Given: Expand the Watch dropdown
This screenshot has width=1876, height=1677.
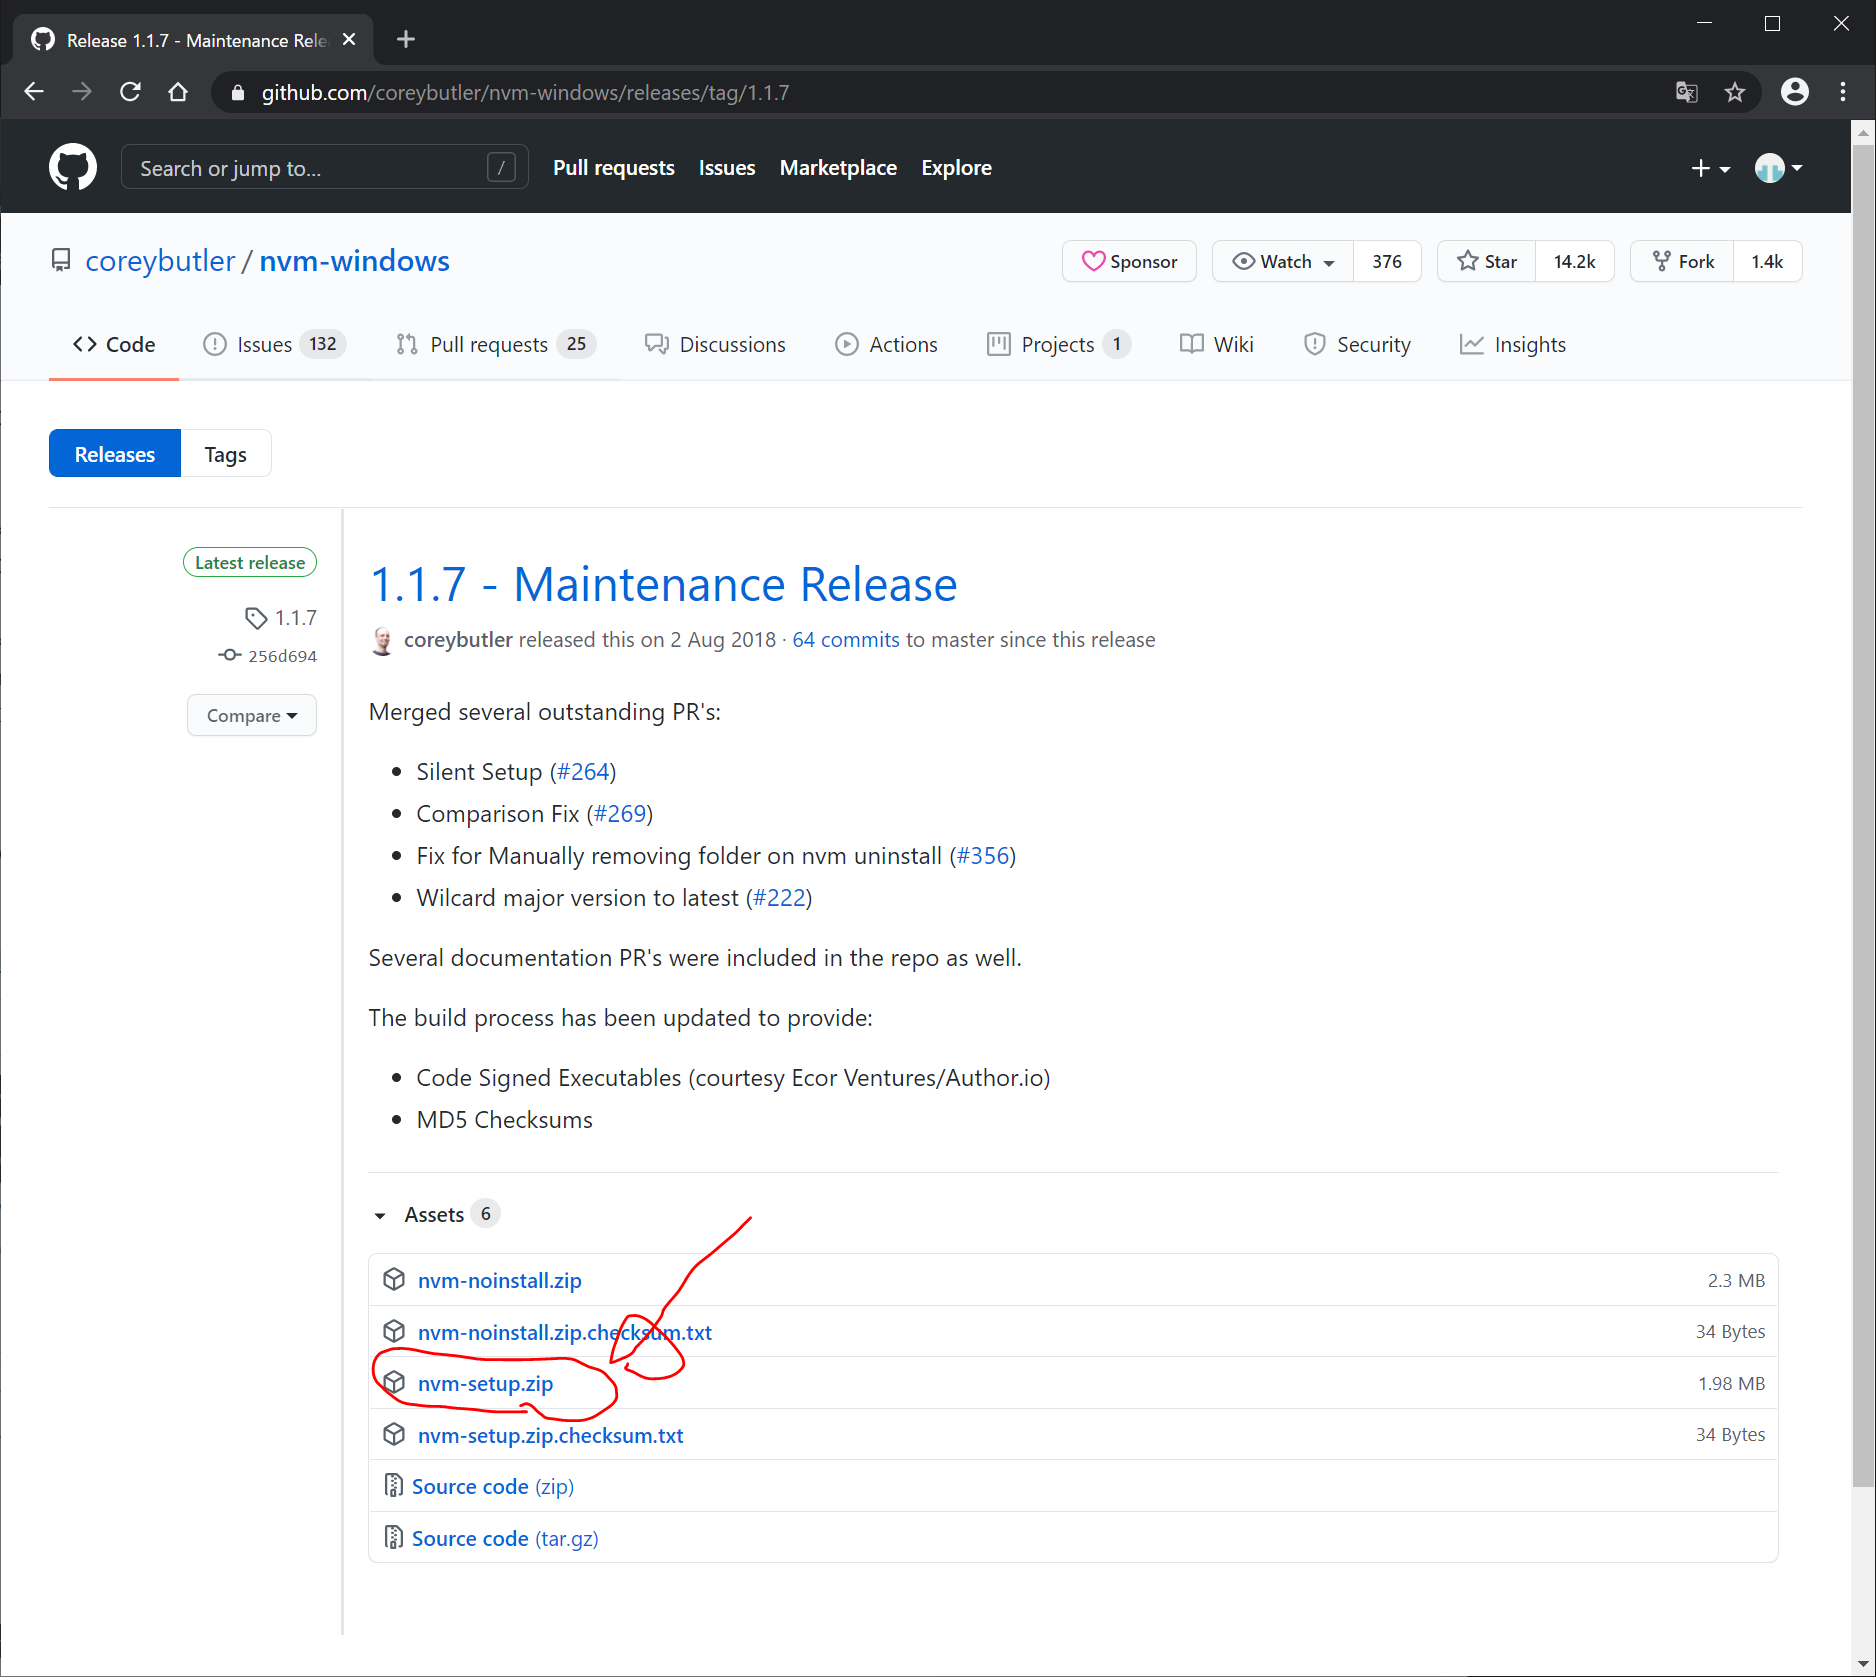Looking at the screenshot, I should (x=1283, y=261).
